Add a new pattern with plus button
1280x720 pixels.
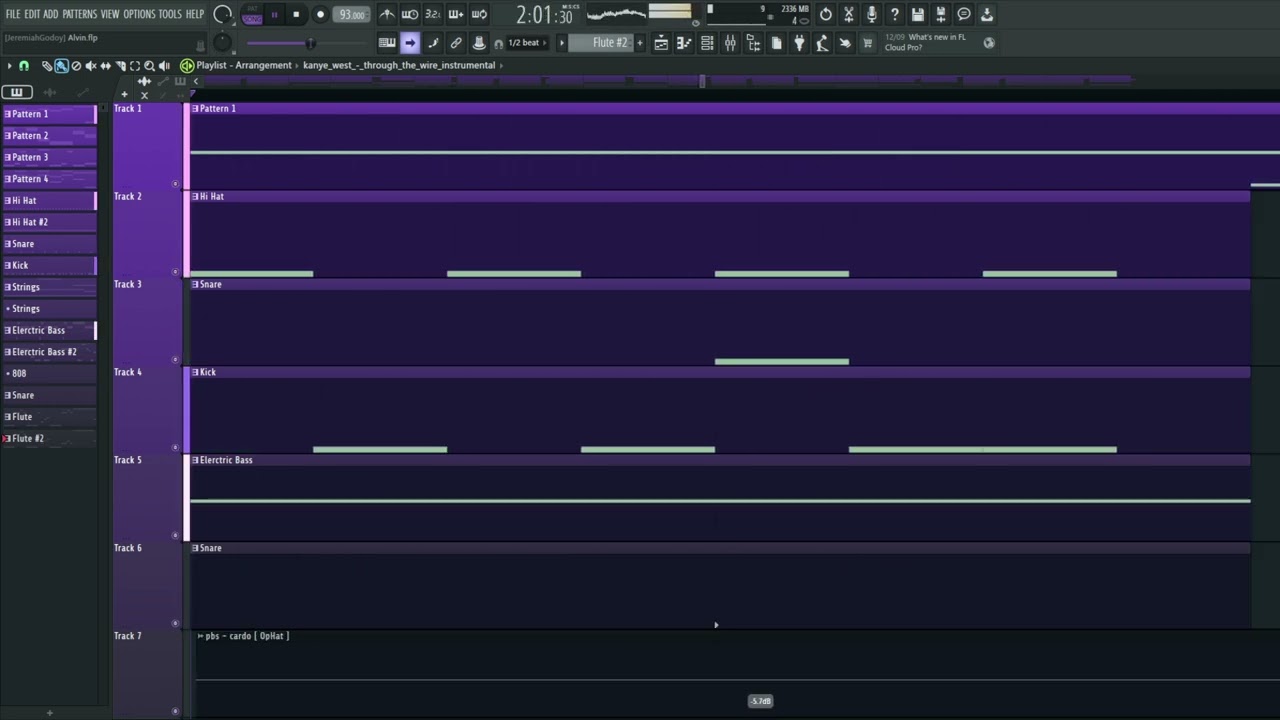click(640, 43)
